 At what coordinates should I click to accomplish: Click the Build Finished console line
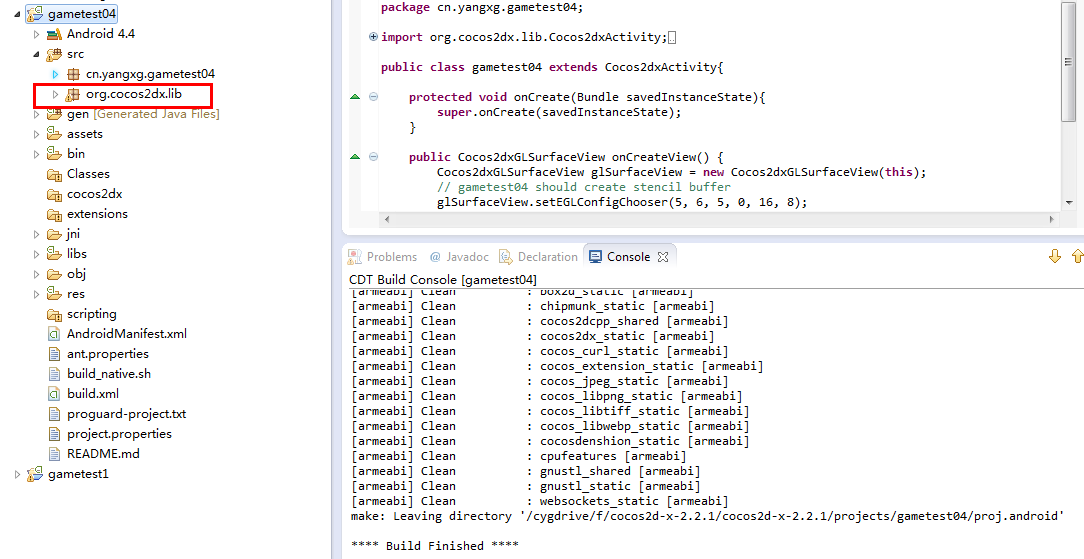(435, 546)
